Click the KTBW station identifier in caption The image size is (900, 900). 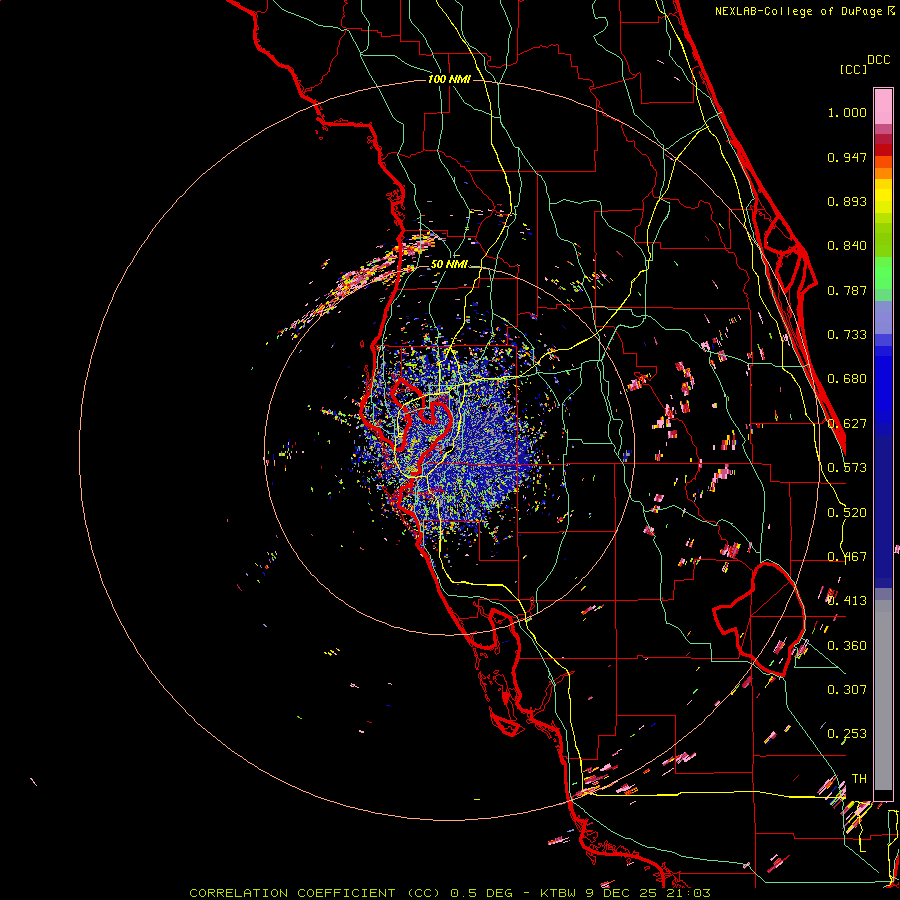click(558, 893)
